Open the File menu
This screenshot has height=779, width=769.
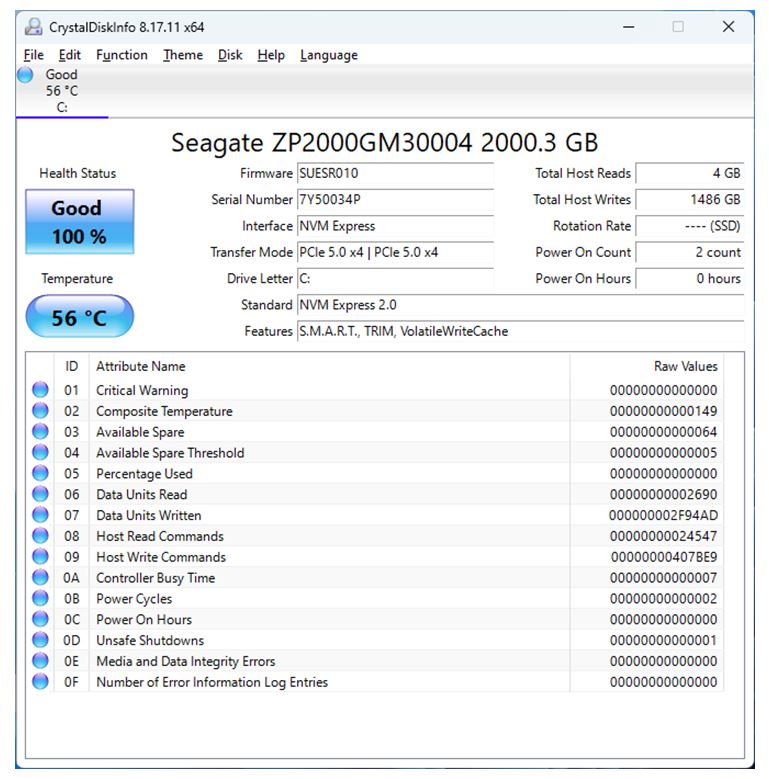(x=34, y=55)
